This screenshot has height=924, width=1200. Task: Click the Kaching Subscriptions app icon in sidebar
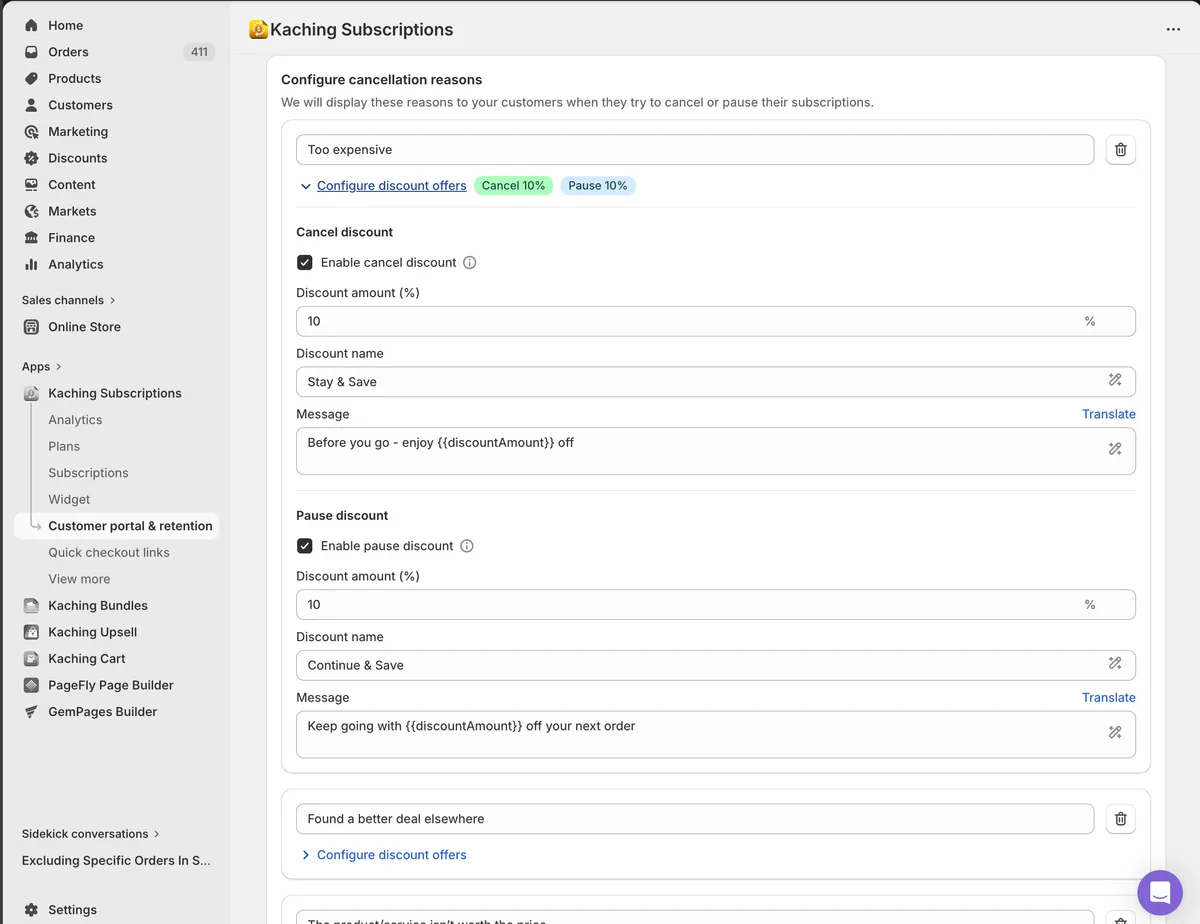31,393
